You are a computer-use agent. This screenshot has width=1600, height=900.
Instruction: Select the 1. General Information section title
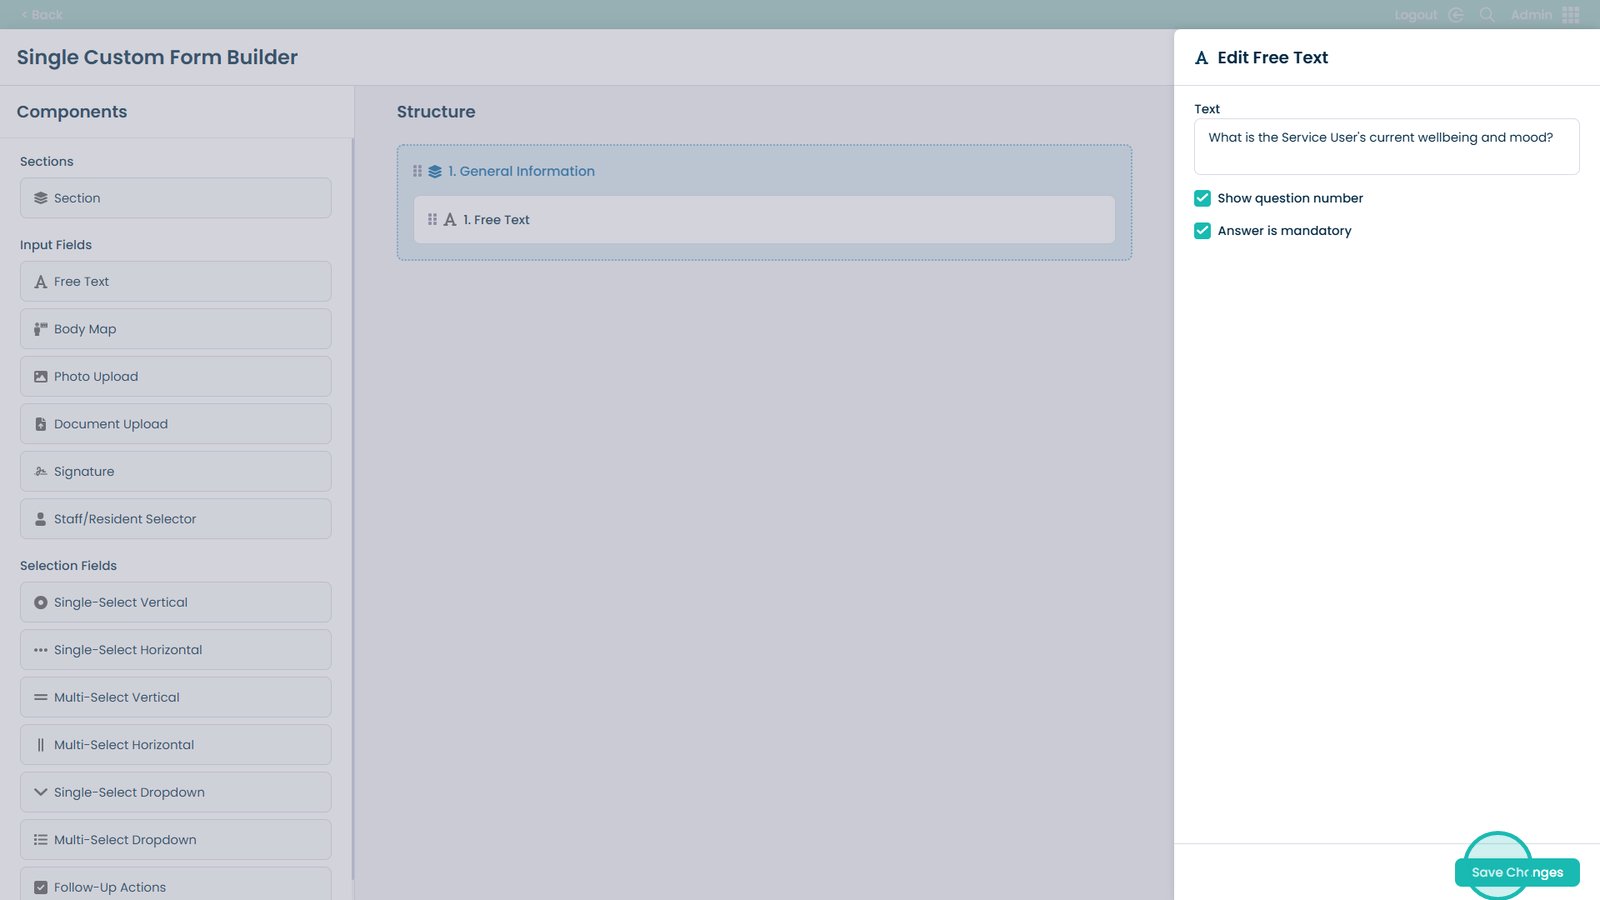point(521,171)
